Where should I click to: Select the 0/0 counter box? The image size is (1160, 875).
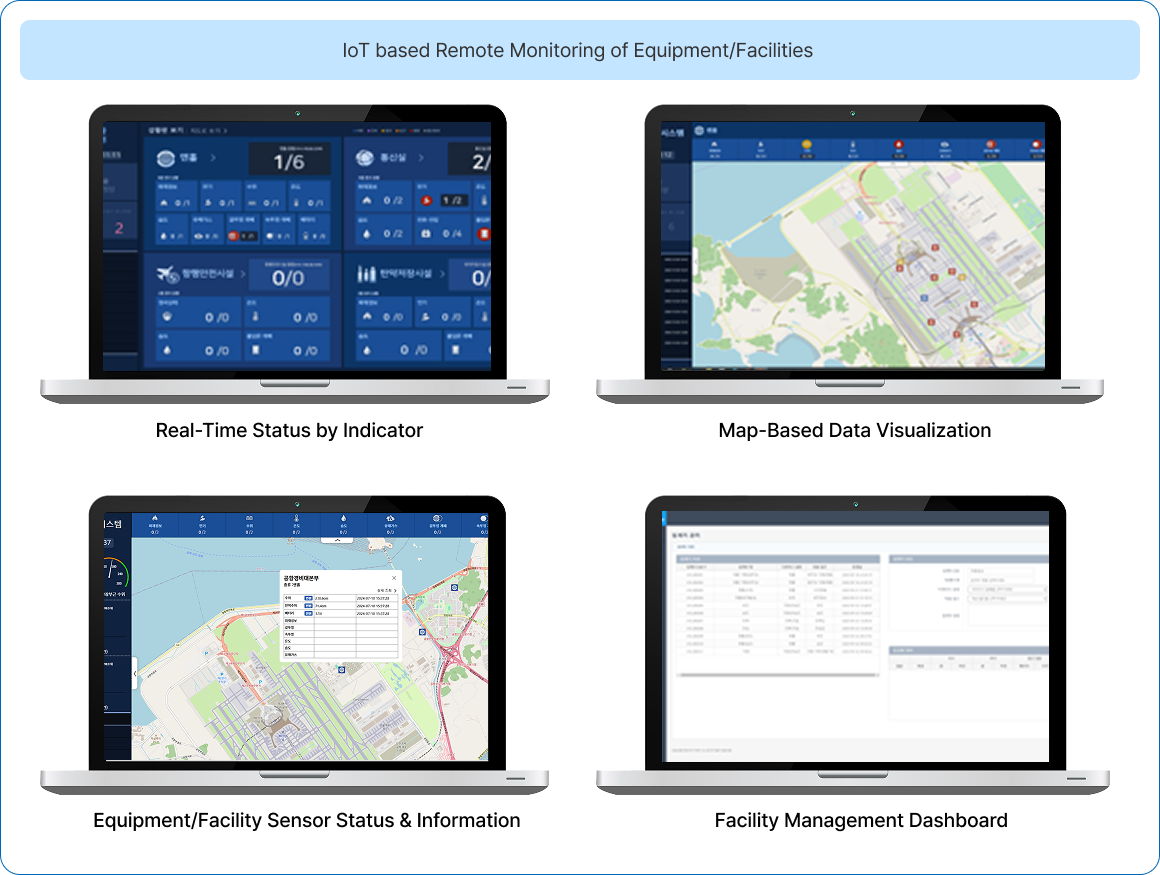point(289,275)
